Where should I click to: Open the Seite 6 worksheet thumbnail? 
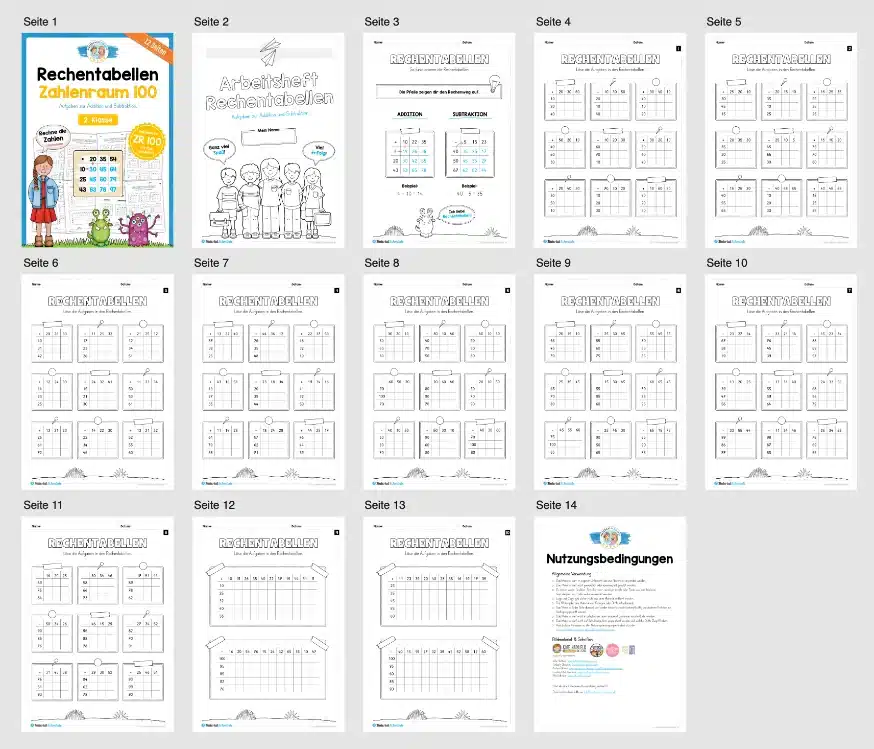97,381
